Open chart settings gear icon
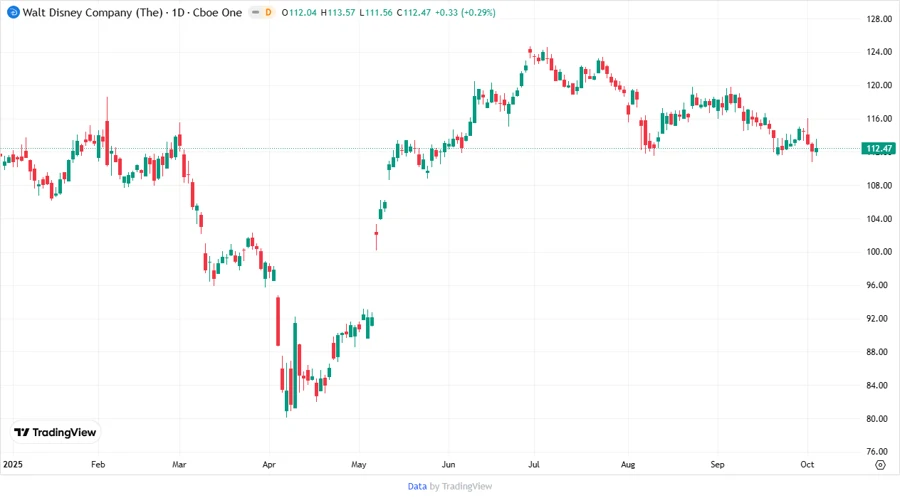 (879, 465)
